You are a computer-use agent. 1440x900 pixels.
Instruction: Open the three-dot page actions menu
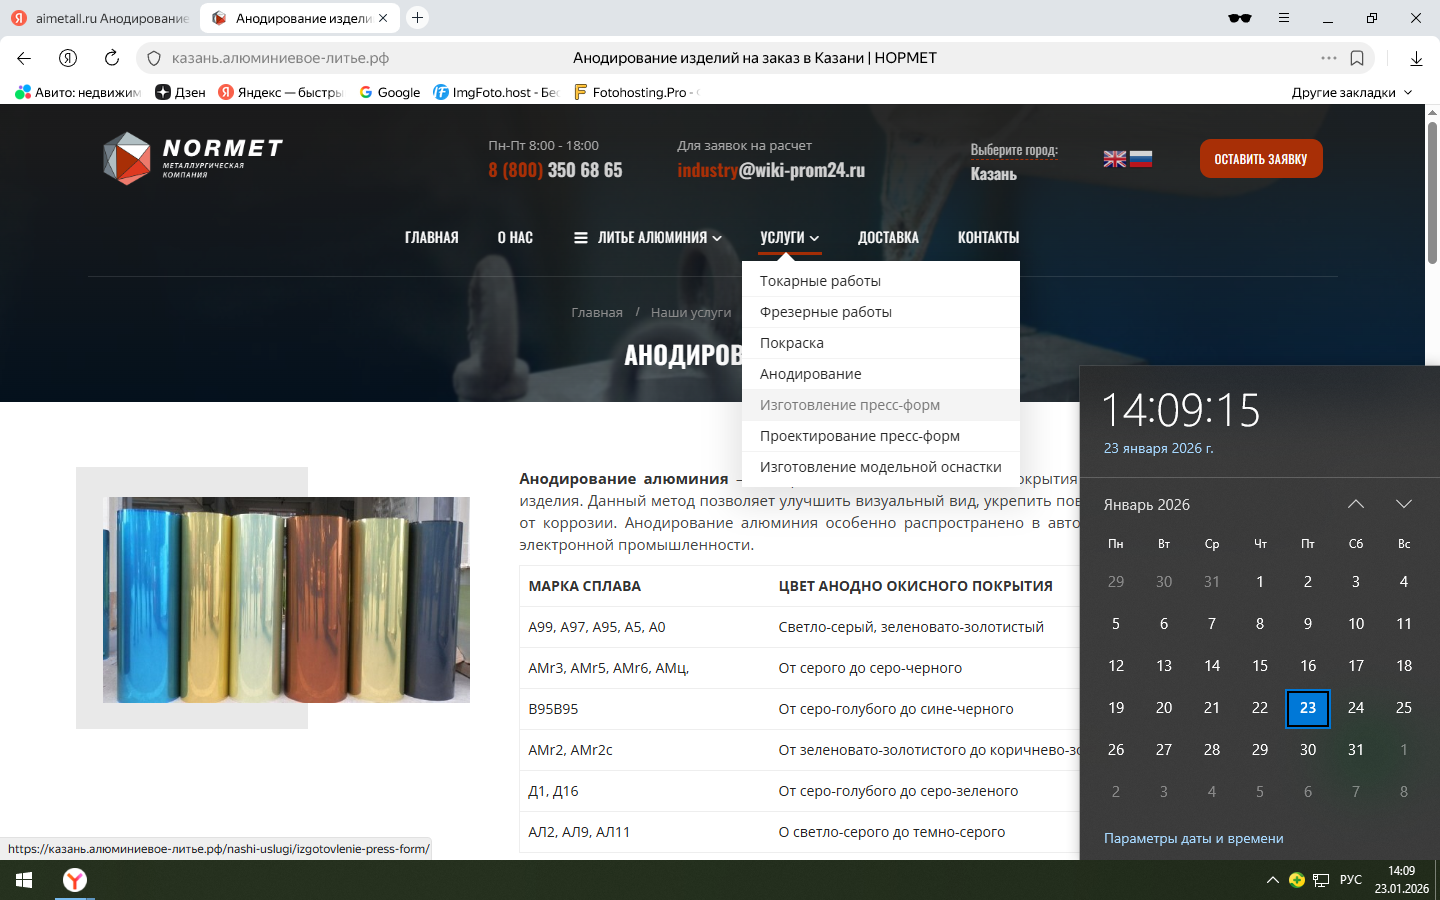pos(1329,58)
